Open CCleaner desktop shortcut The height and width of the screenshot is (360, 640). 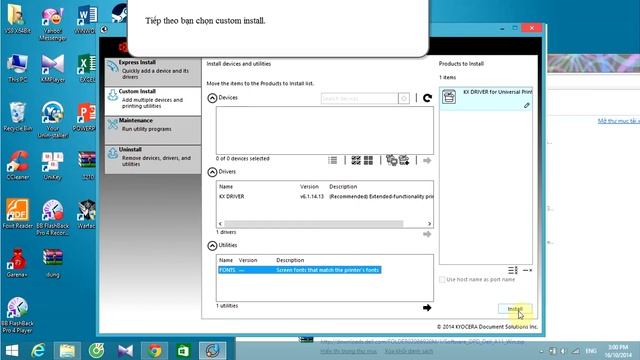(17, 166)
